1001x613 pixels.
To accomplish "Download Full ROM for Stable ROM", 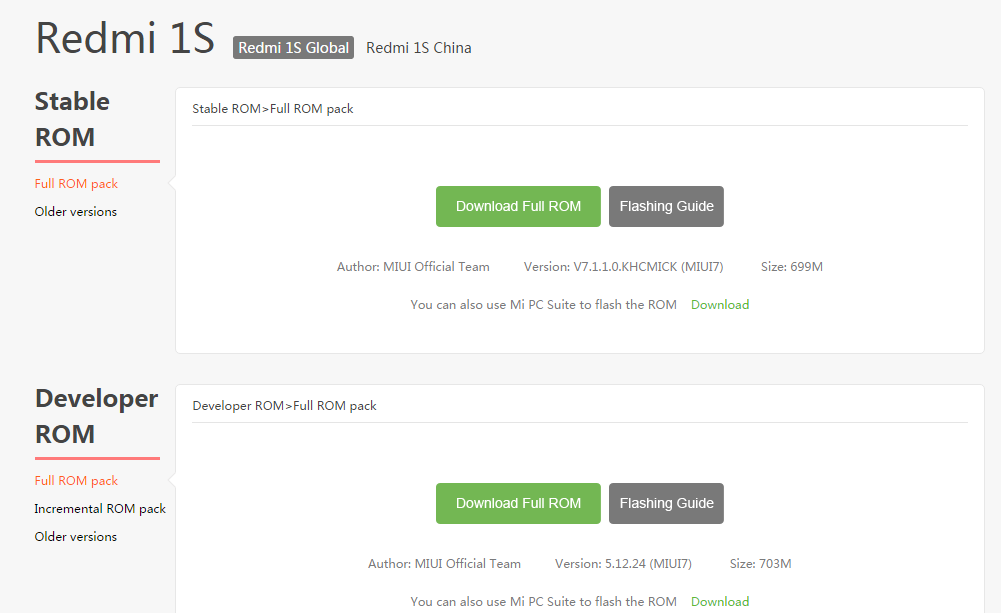I will click(518, 206).
